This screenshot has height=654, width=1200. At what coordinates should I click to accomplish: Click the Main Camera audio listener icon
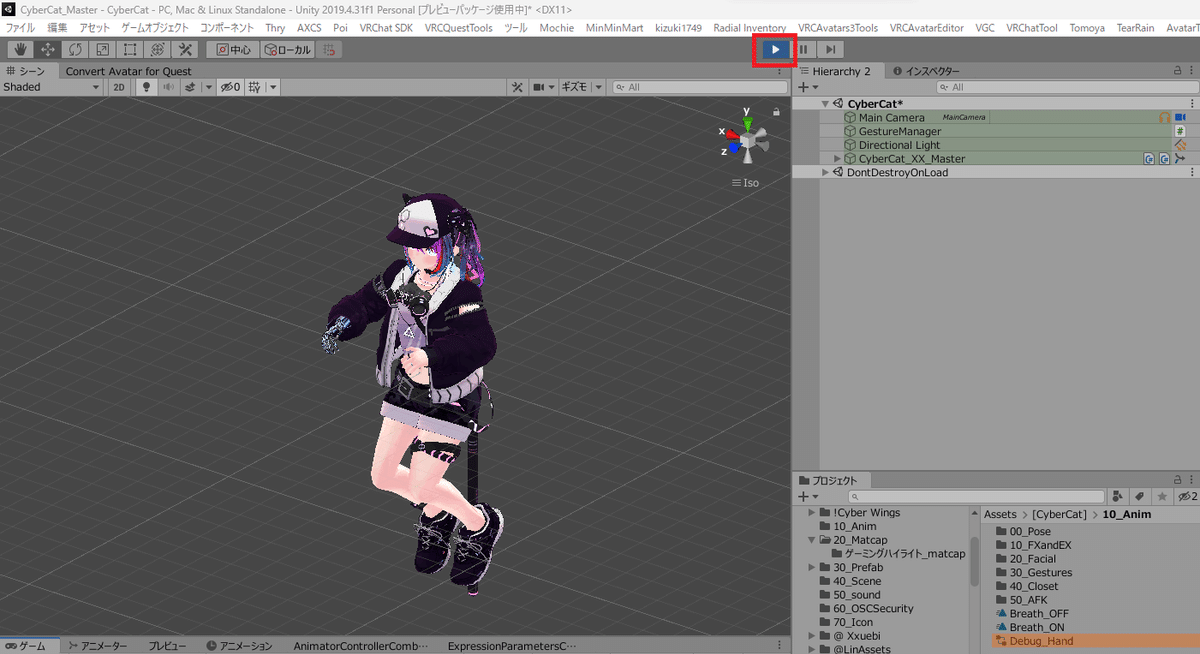(x=1165, y=117)
